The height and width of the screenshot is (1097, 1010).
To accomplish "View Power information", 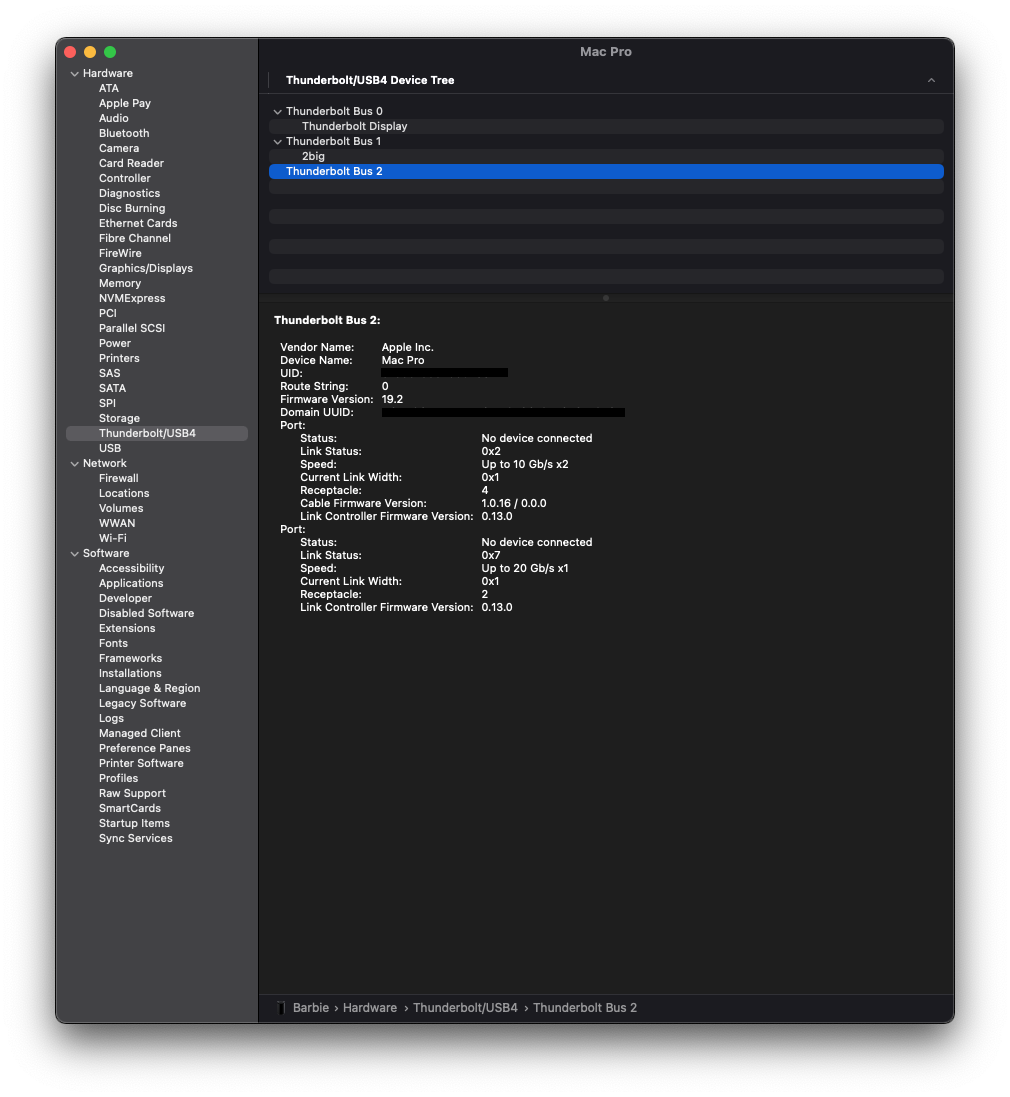I will (x=115, y=344).
